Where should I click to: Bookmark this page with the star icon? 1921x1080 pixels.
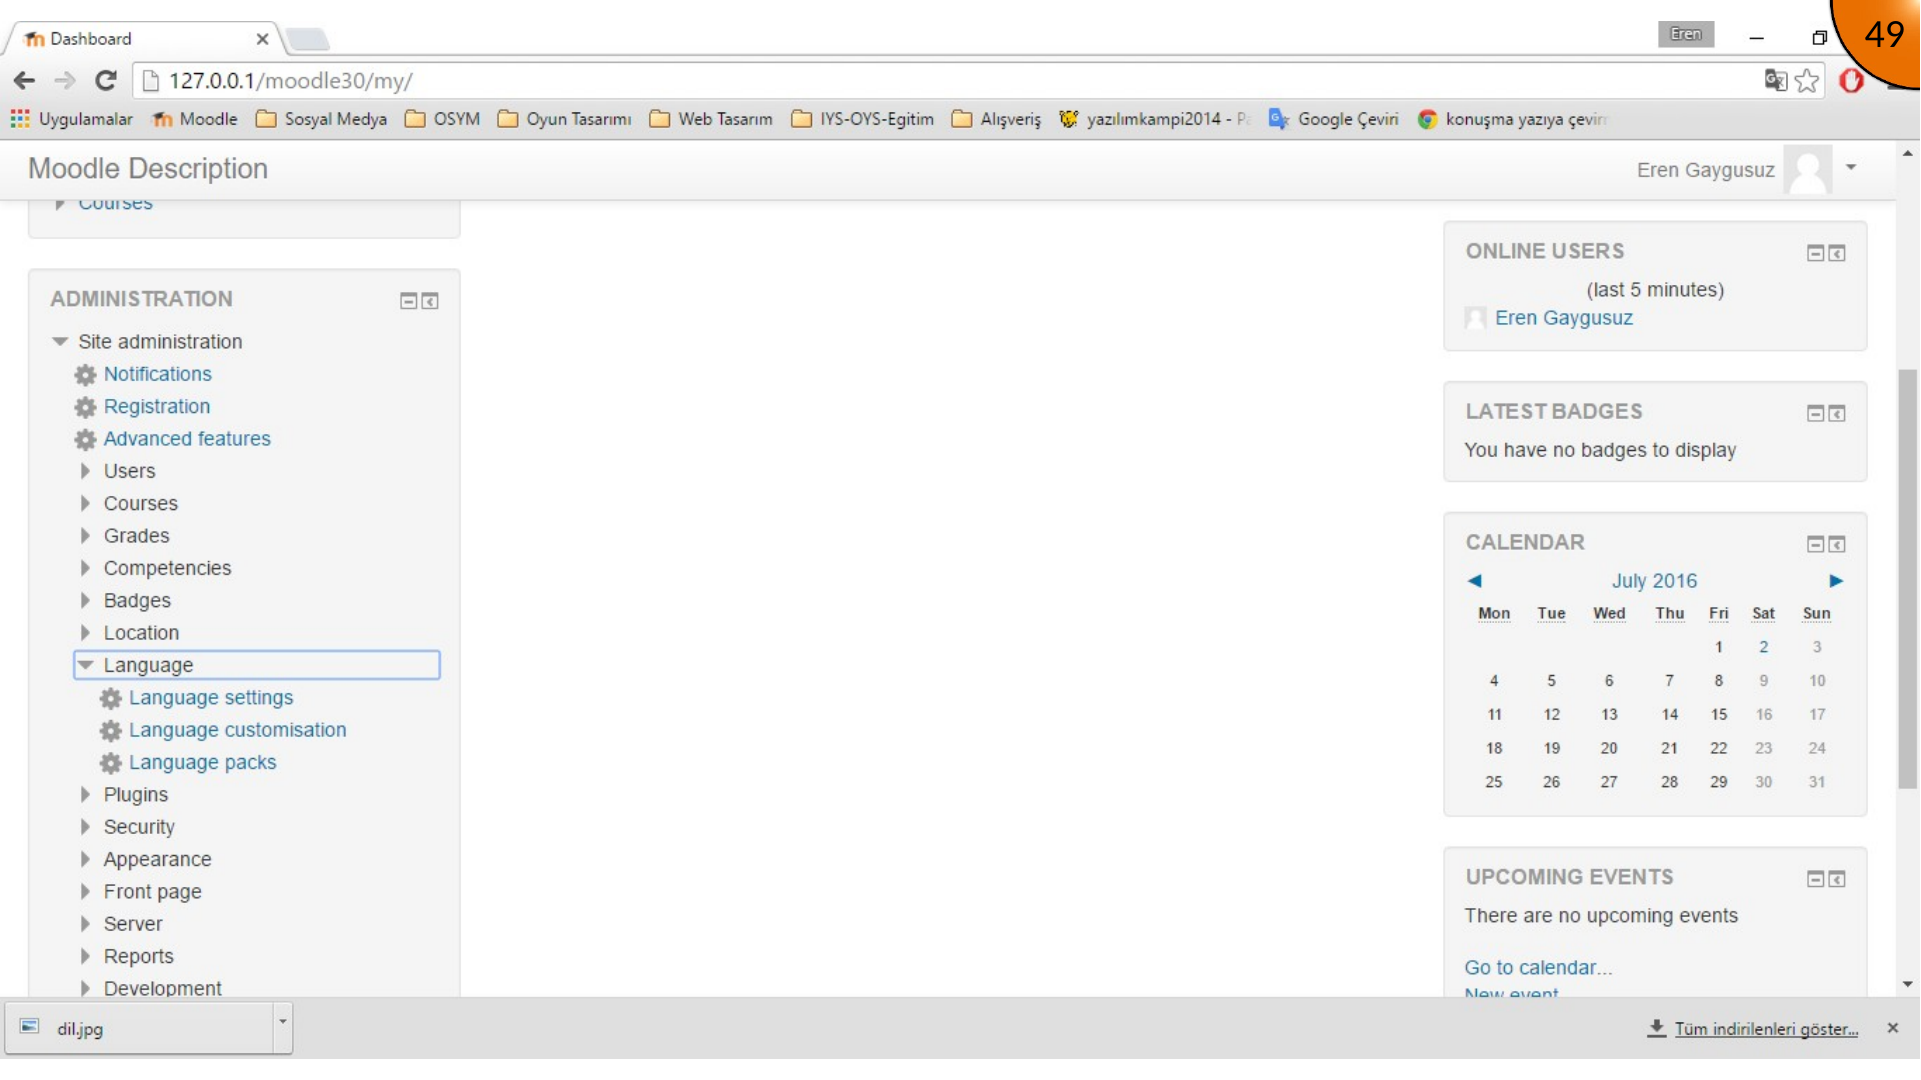coord(1807,81)
